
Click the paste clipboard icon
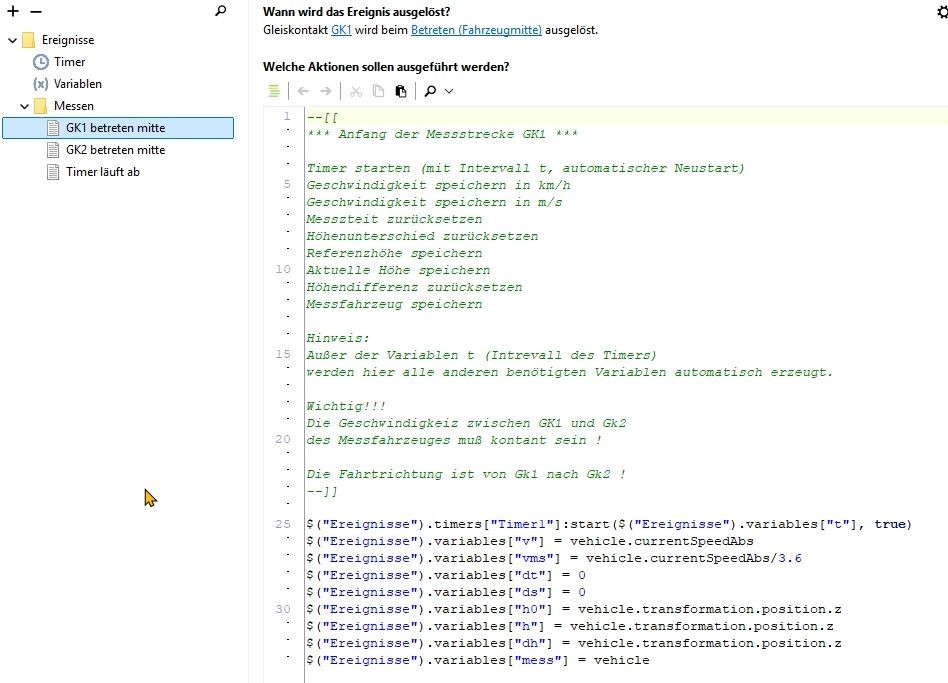pos(400,91)
